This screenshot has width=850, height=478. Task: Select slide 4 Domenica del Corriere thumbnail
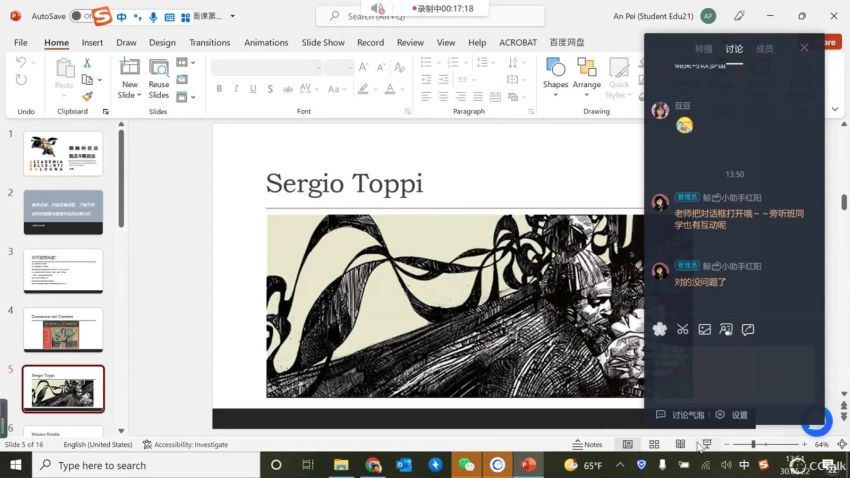[x=63, y=330]
